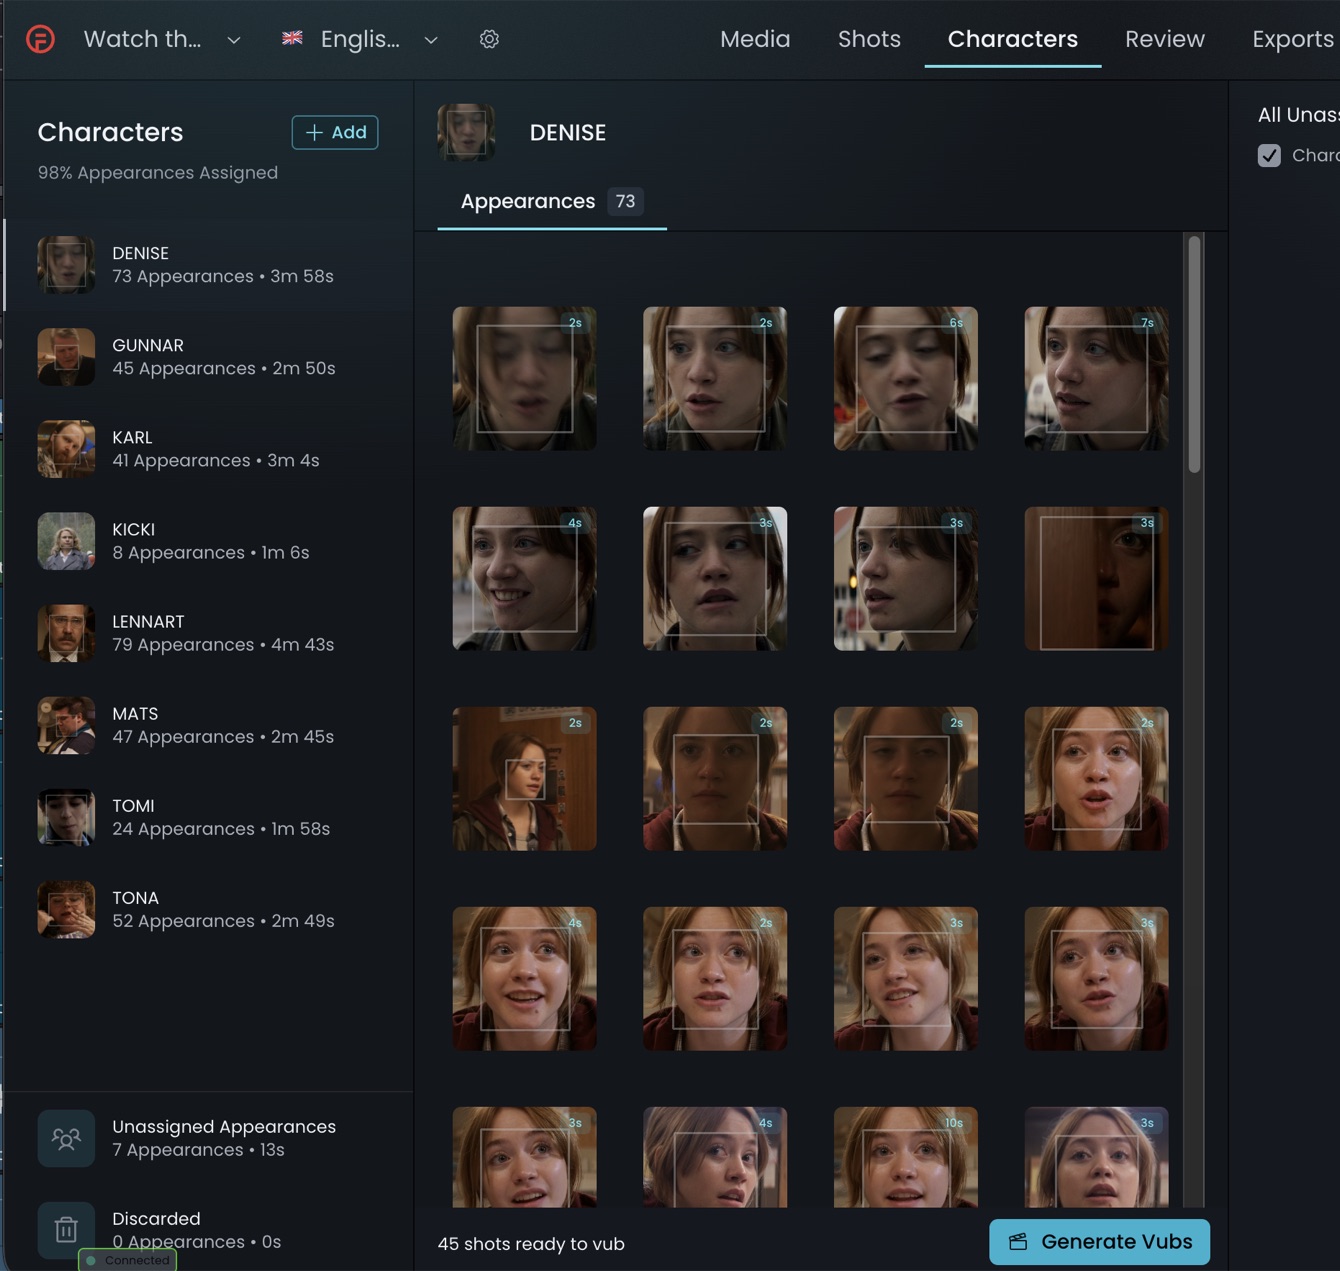Viewport: 1340px width, 1271px height.
Task: Click '45 Appearances • 2m 50s' under GUNNAR
Action: pyautogui.click(x=224, y=369)
